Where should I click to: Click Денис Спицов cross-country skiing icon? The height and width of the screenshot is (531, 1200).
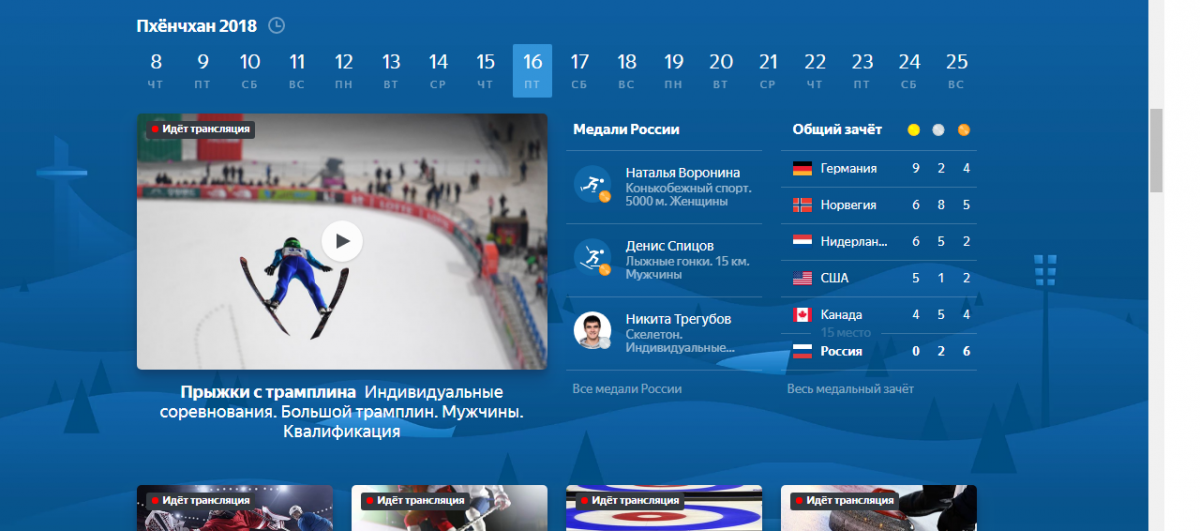coord(593,257)
